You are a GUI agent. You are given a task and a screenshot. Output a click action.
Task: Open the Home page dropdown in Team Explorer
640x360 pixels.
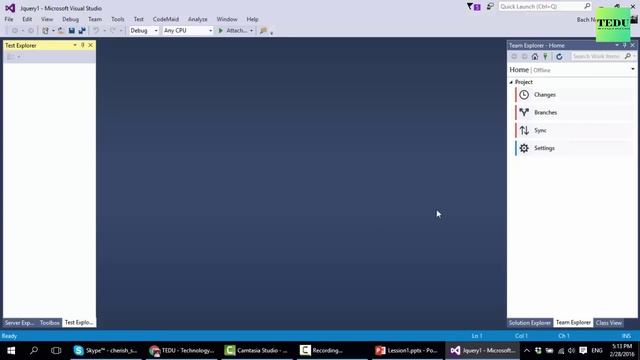tap(633, 69)
